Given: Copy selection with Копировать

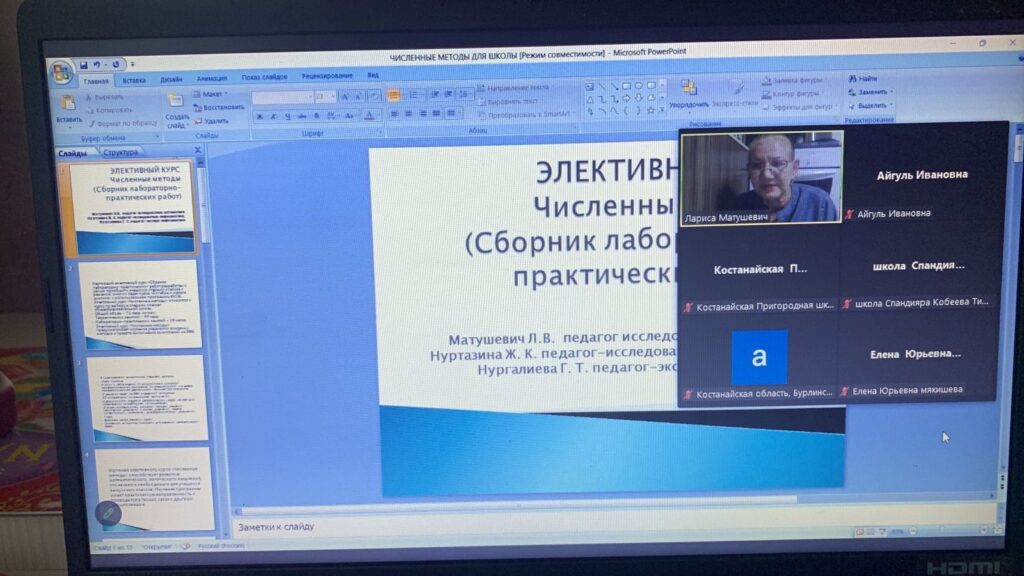Looking at the screenshot, I should [x=109, y=110].
